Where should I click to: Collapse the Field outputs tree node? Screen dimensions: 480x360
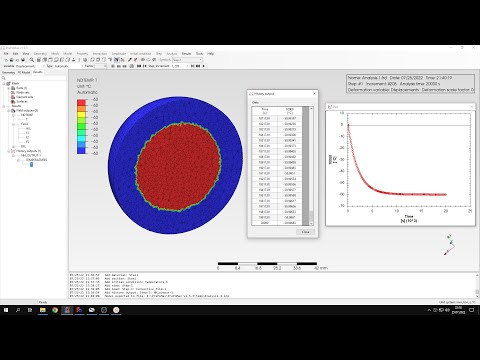pos(9,110)
